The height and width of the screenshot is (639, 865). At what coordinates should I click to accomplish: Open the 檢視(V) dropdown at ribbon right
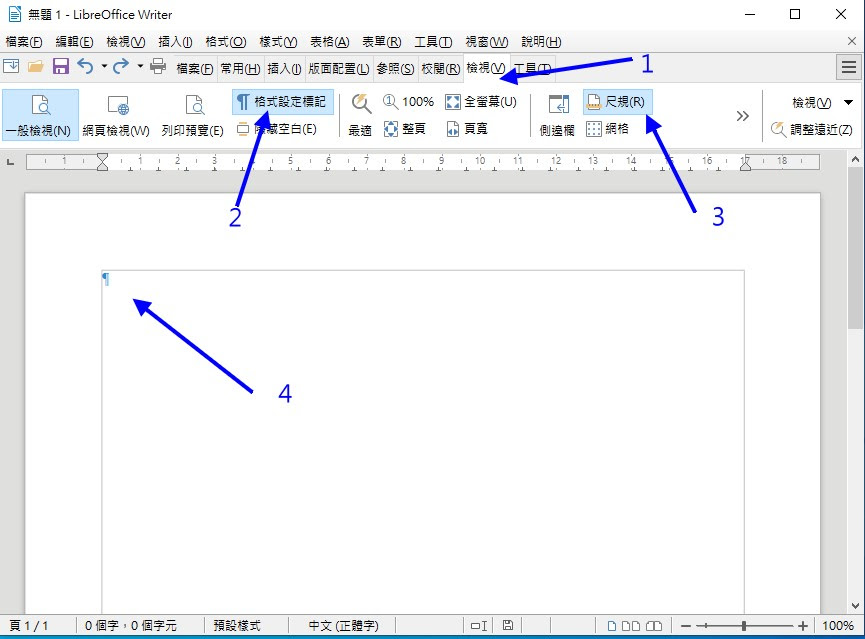point(822,102)
